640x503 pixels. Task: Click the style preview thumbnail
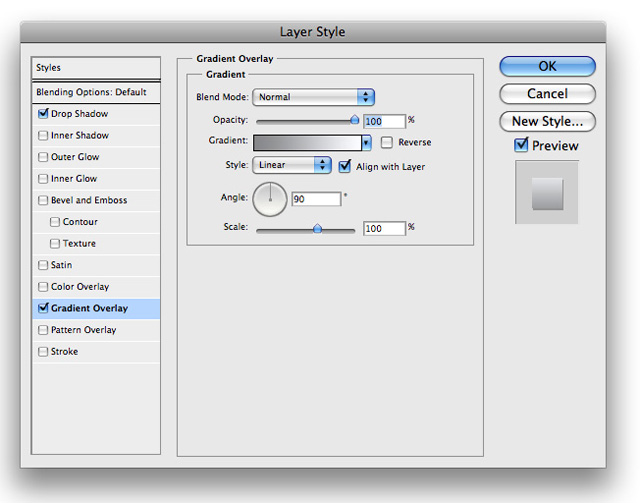coord(547,192)
